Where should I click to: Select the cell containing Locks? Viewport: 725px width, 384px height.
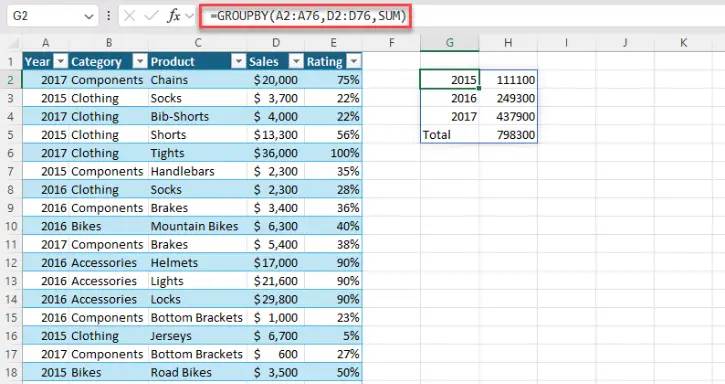pyautogui.click(x=198, y=299)
